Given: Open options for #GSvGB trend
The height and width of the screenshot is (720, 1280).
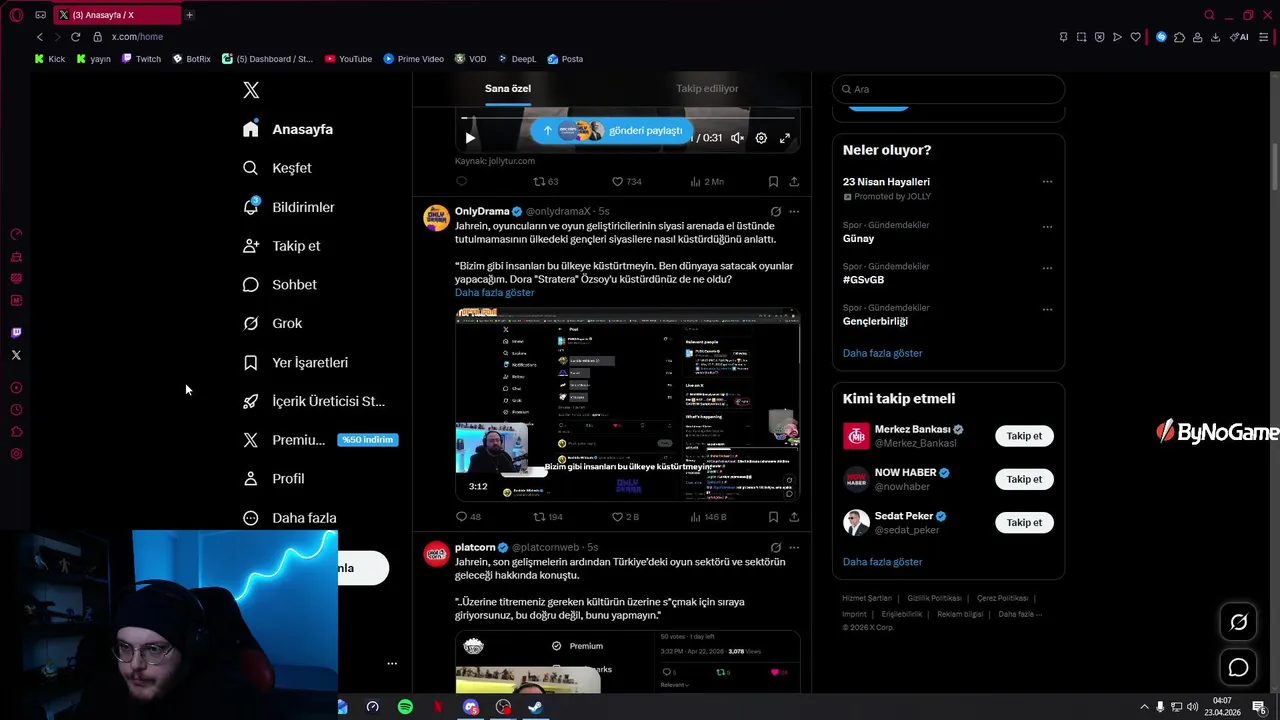Looking at the screenshot, I should (x=1047, y=268).
